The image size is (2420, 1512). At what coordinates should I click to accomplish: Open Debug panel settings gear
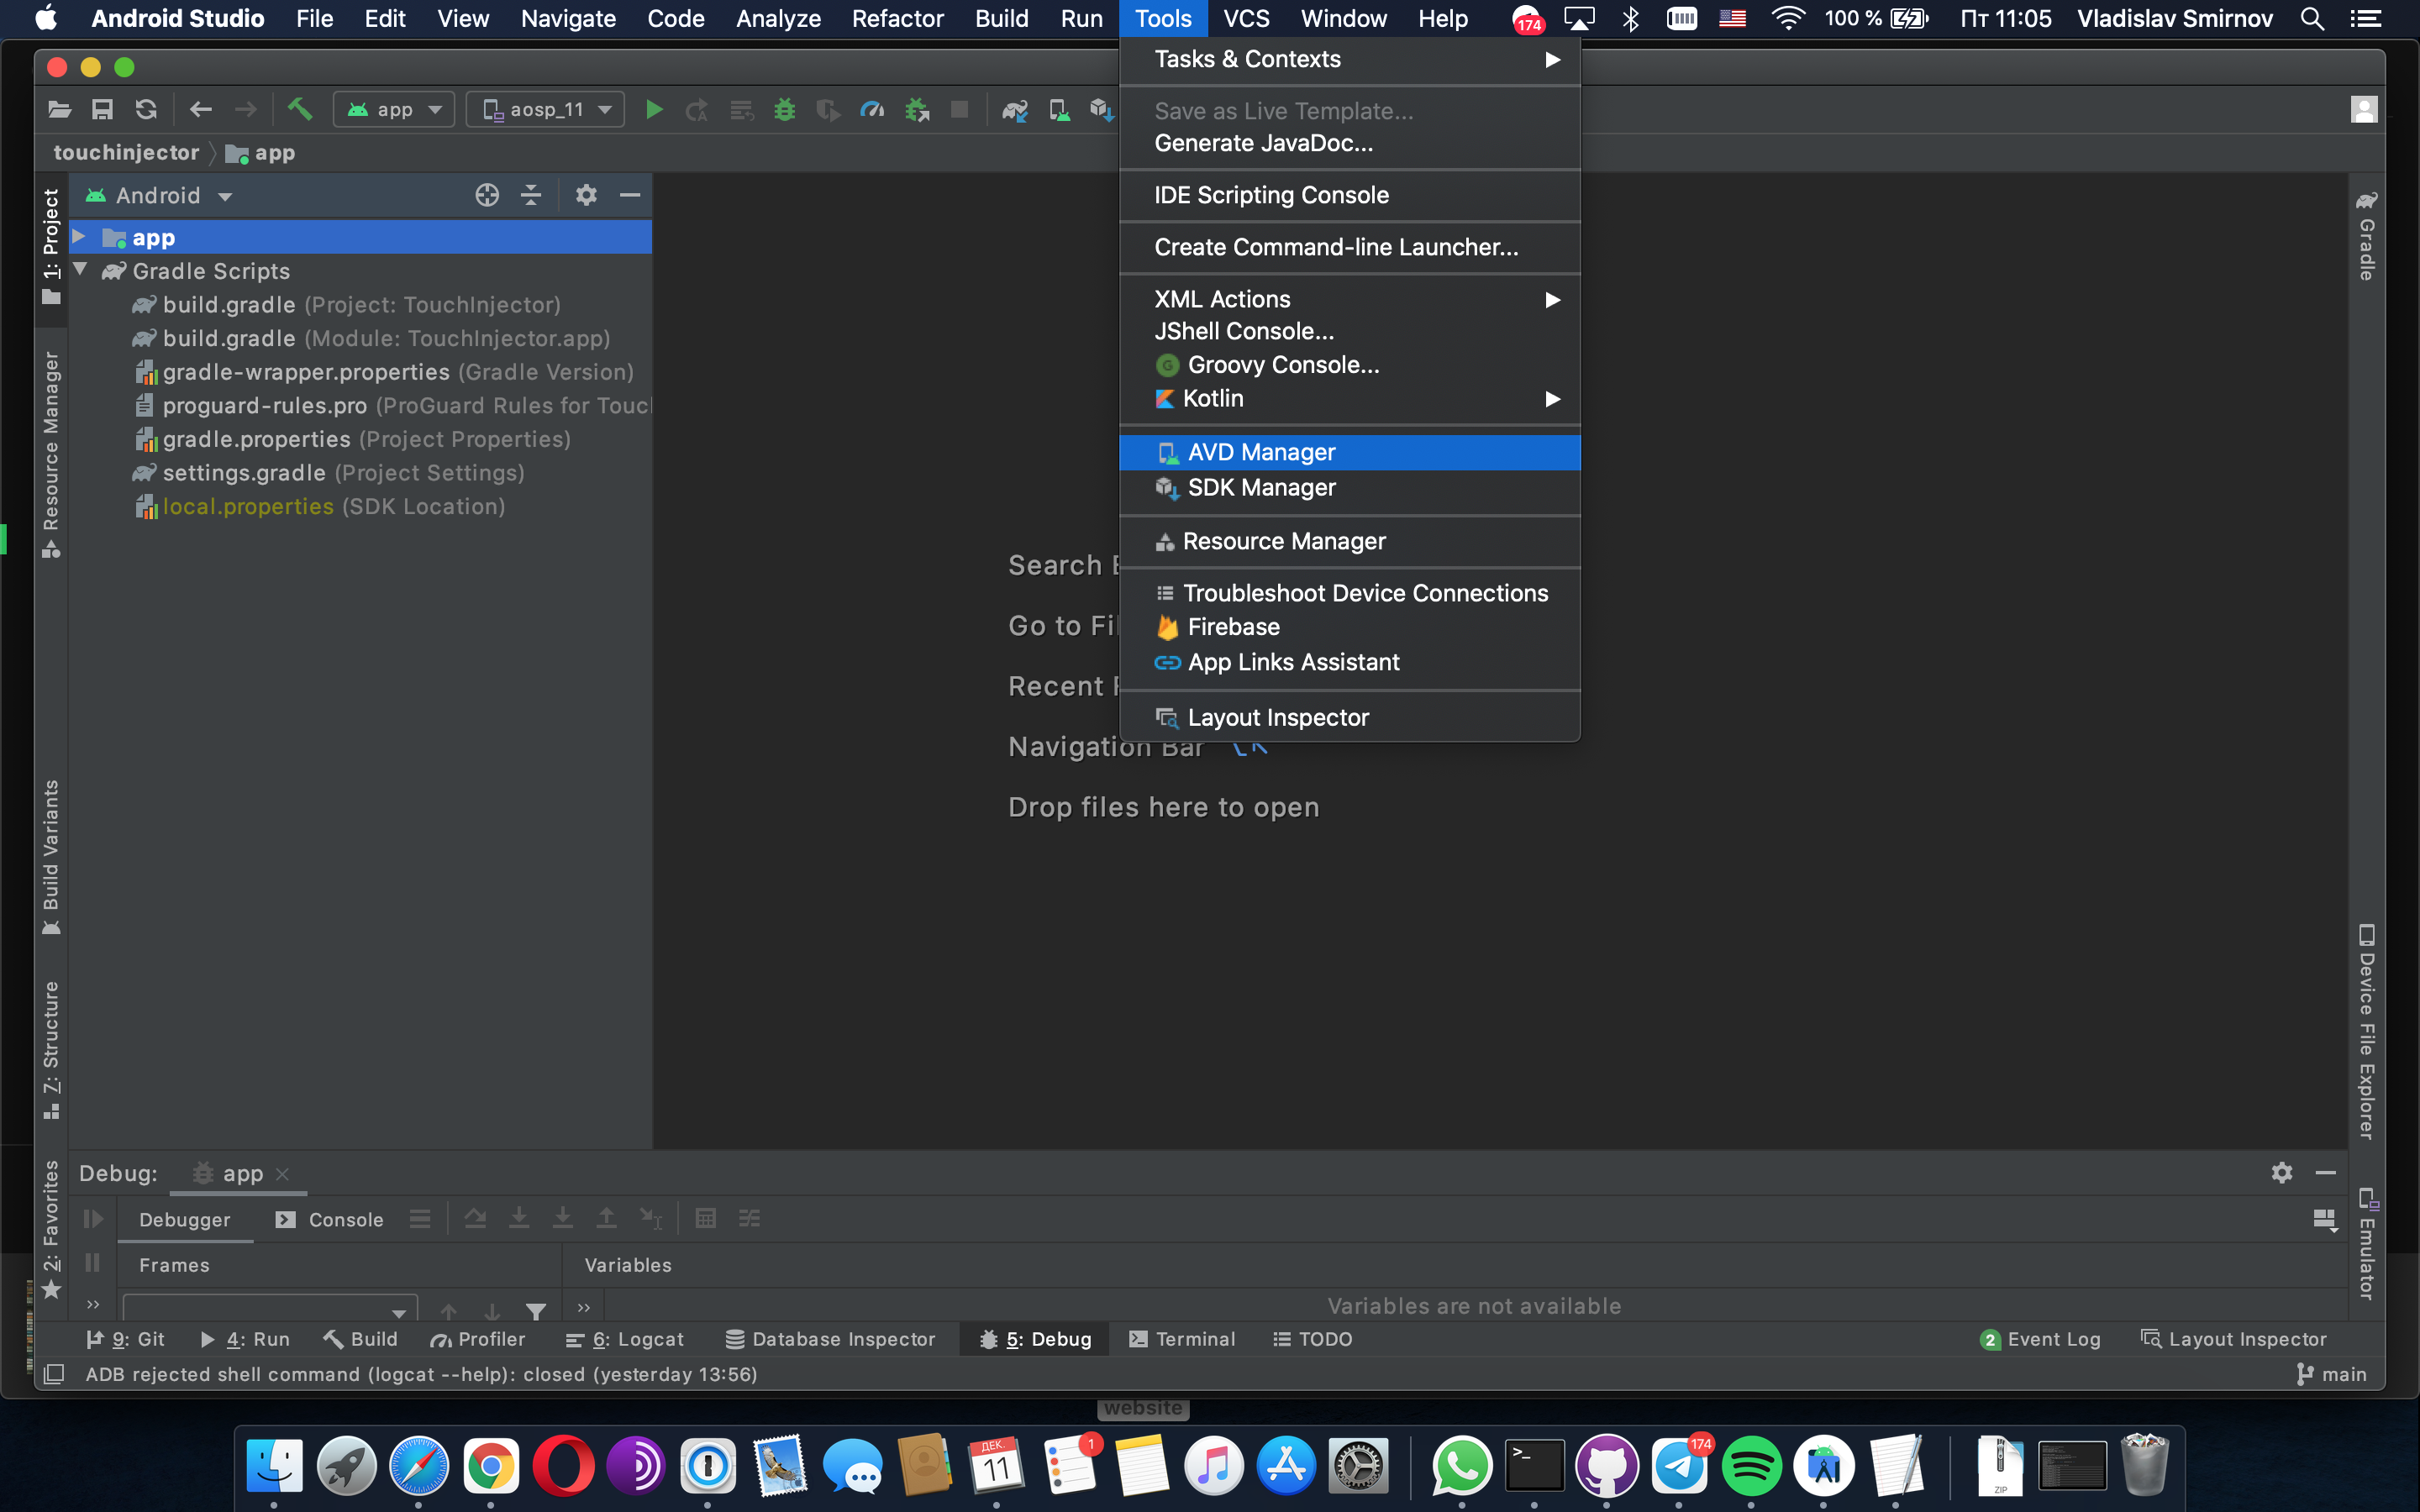2282,1172
